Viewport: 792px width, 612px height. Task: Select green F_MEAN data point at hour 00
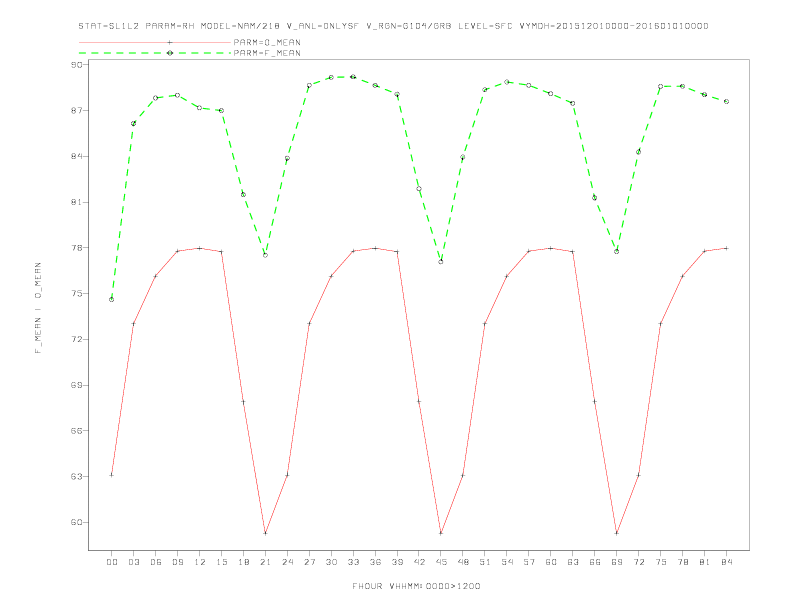112,299
